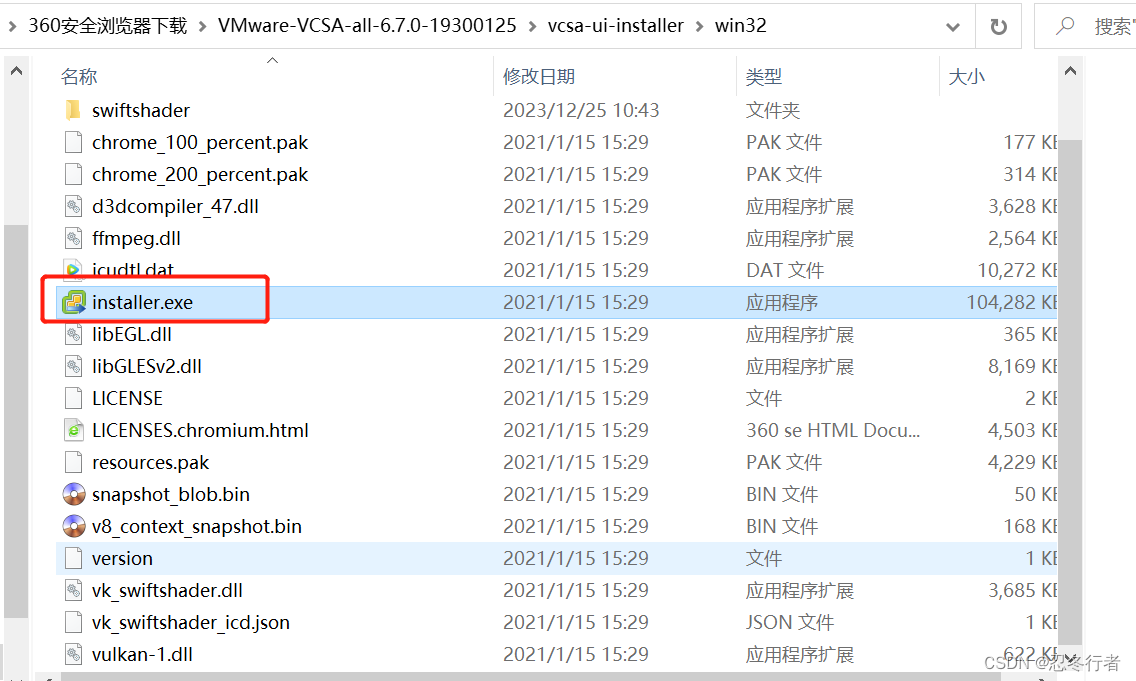Go to VMware-VCSA-all-6.7.0-19300125 breadcrumb folder
This screenshot has height=681, width=1136.
tap(367, 26)
